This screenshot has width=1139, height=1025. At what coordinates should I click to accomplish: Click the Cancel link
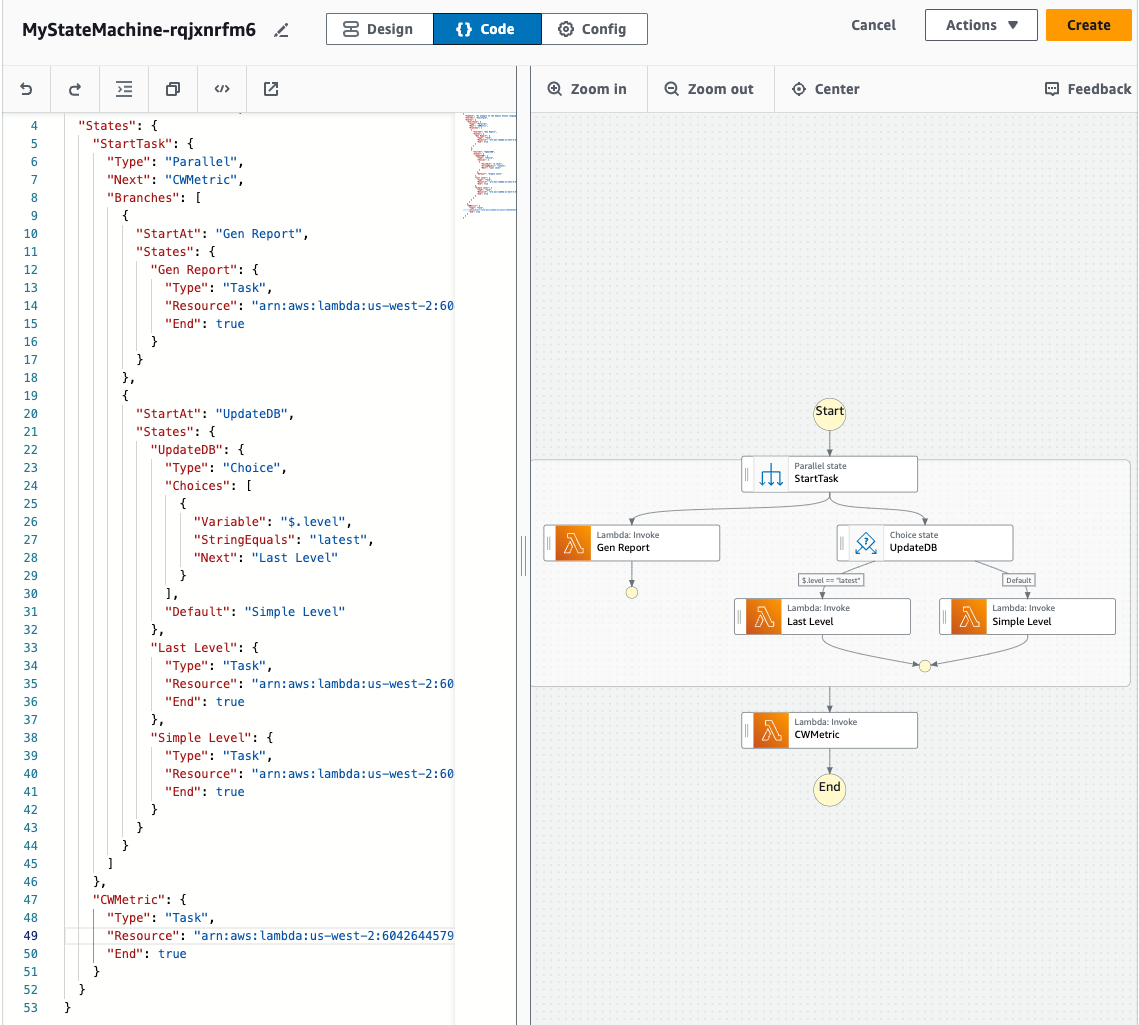[x=873, y=25]
